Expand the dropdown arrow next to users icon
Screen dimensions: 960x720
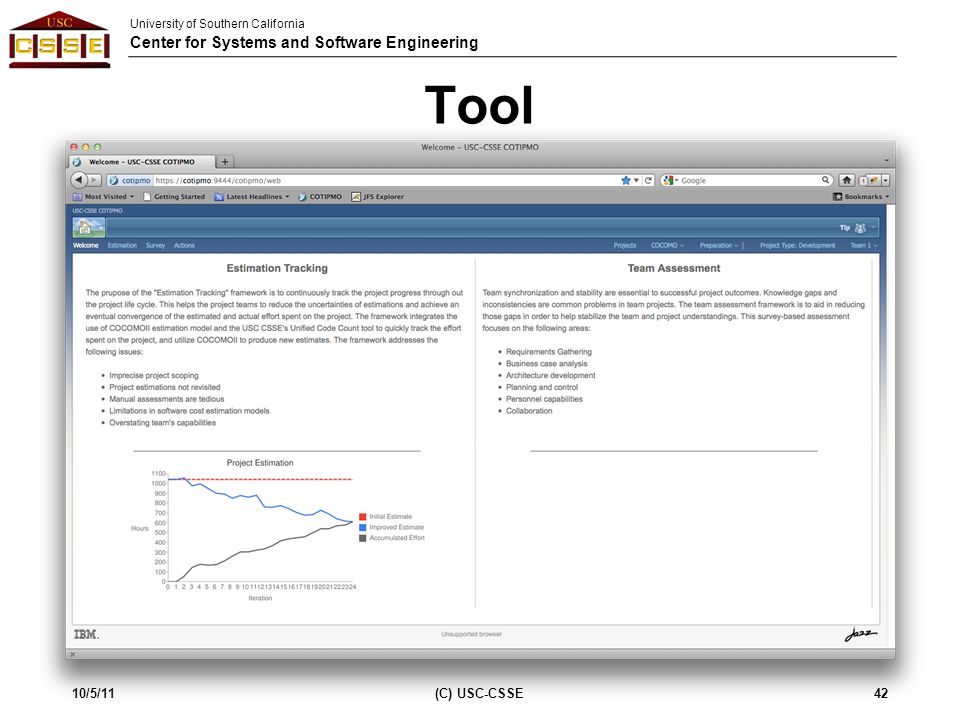tap(872, 228)
